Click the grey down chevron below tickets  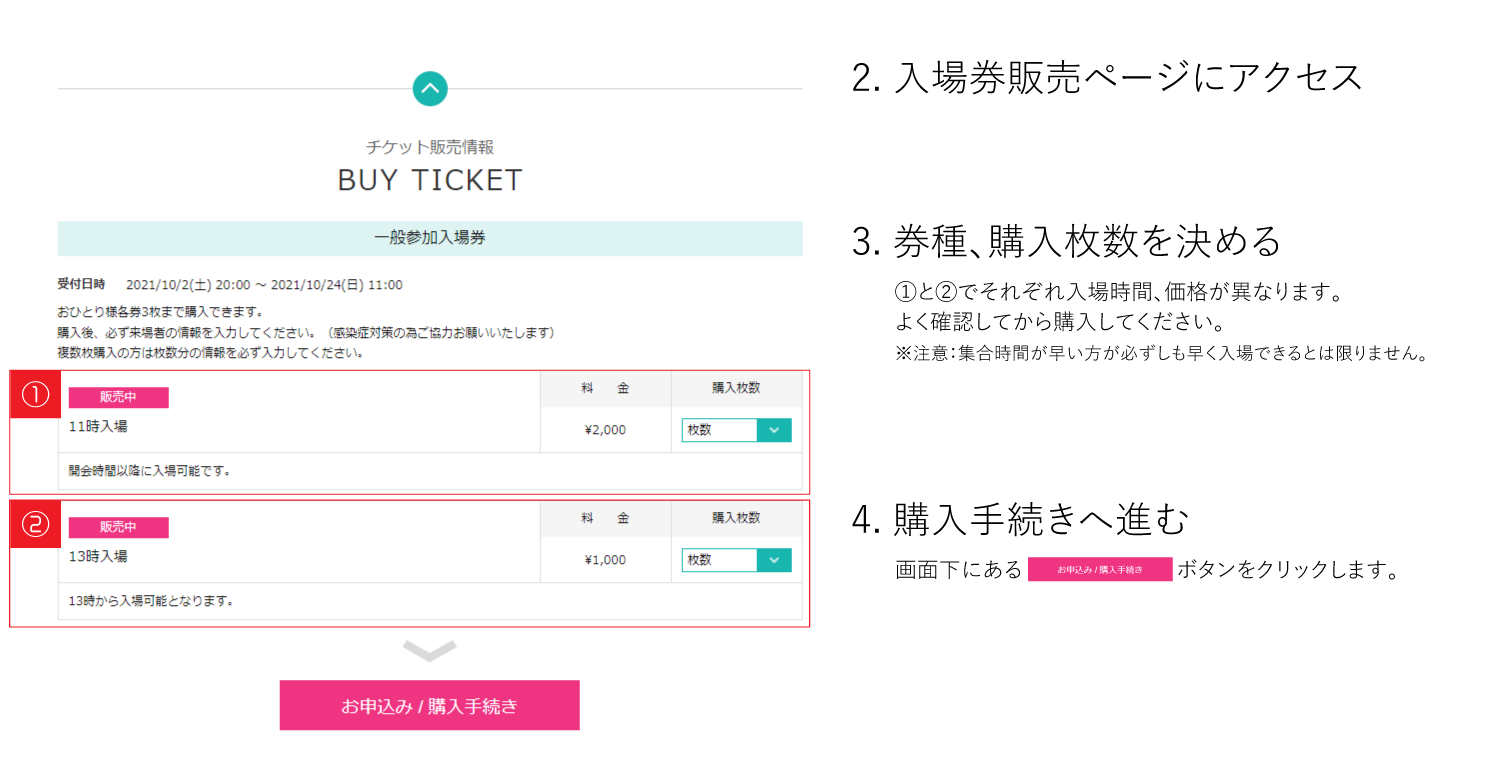tap(430, 651)
